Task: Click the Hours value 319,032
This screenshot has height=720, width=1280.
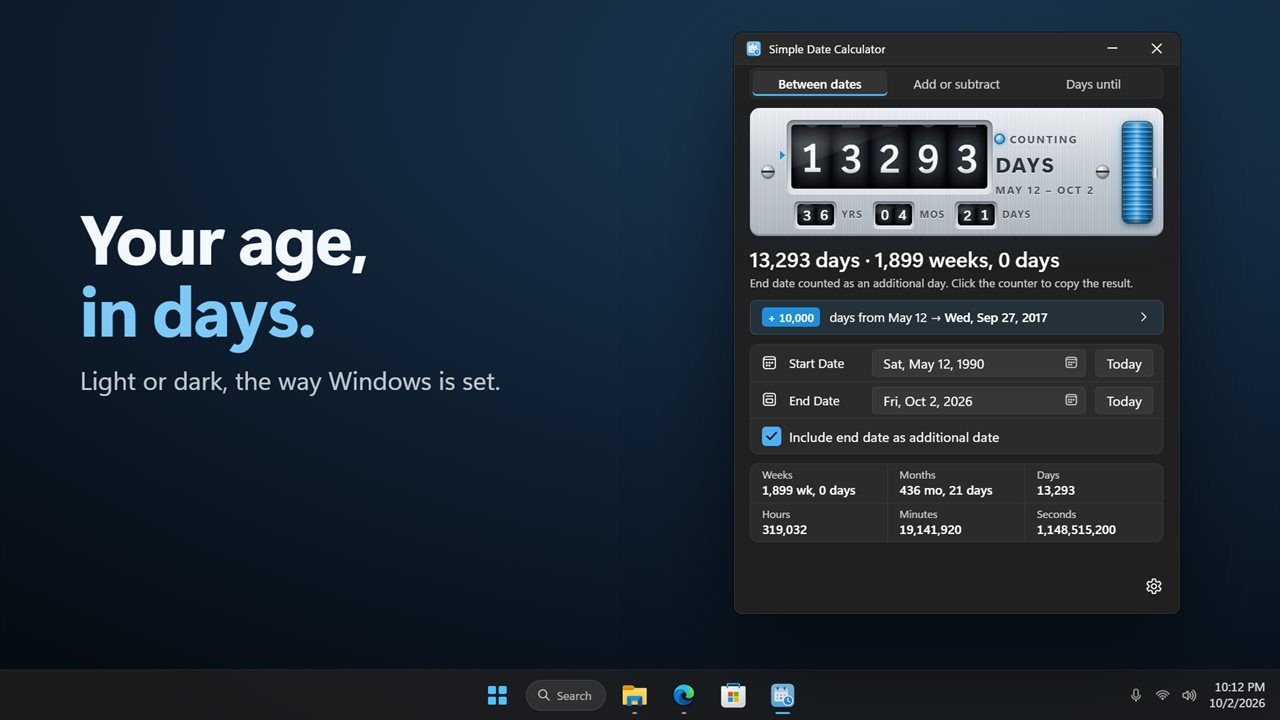Action: (x=785, y=529)
